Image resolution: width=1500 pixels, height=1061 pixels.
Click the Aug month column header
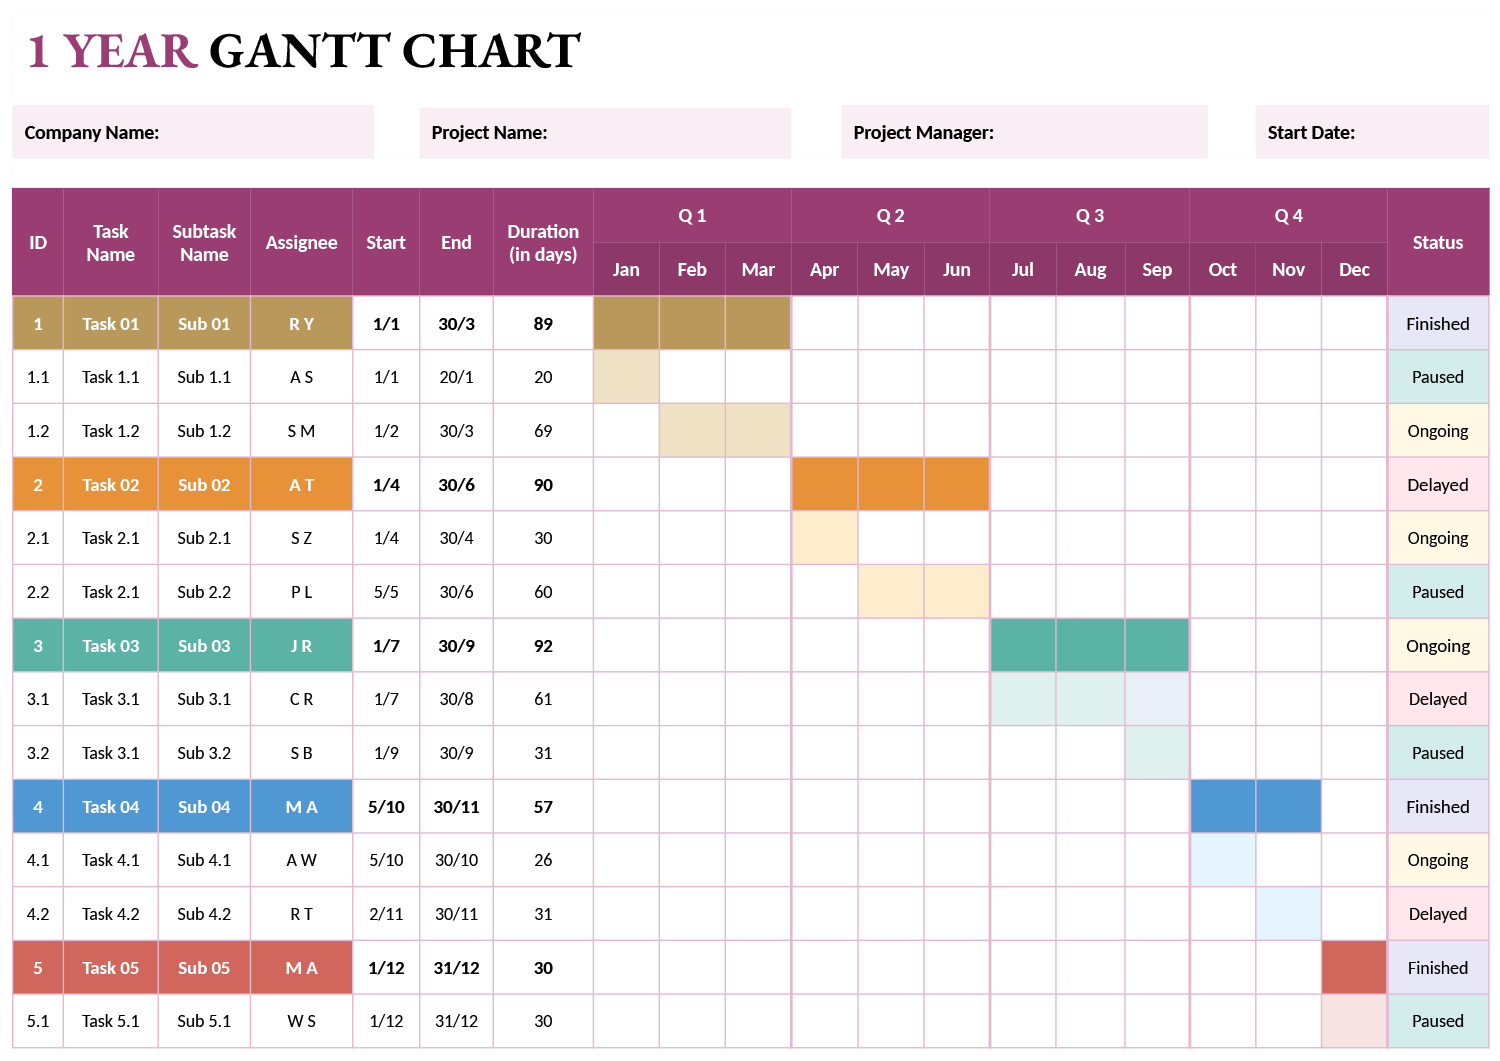1090,270
